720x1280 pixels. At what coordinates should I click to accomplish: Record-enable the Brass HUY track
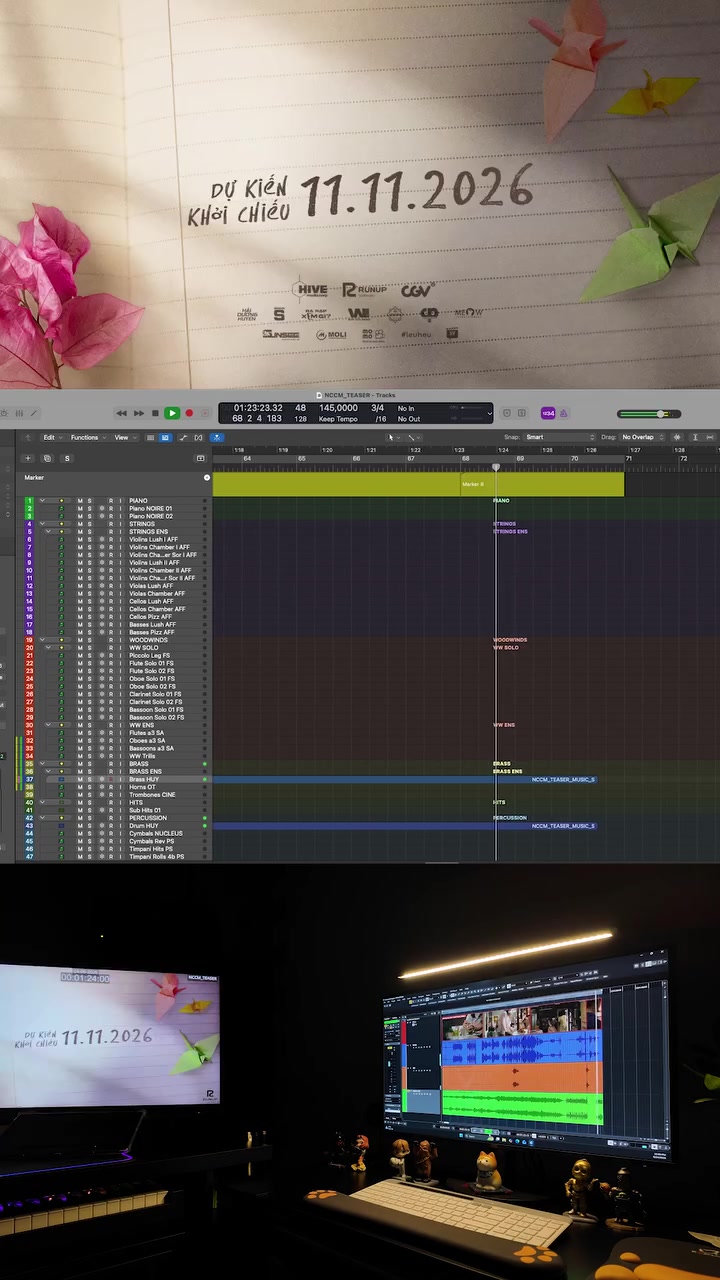tap(111, 779)
